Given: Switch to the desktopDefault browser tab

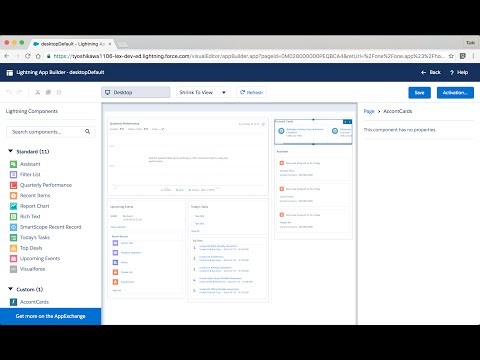Looking at the screenshot, I should 72,44.
